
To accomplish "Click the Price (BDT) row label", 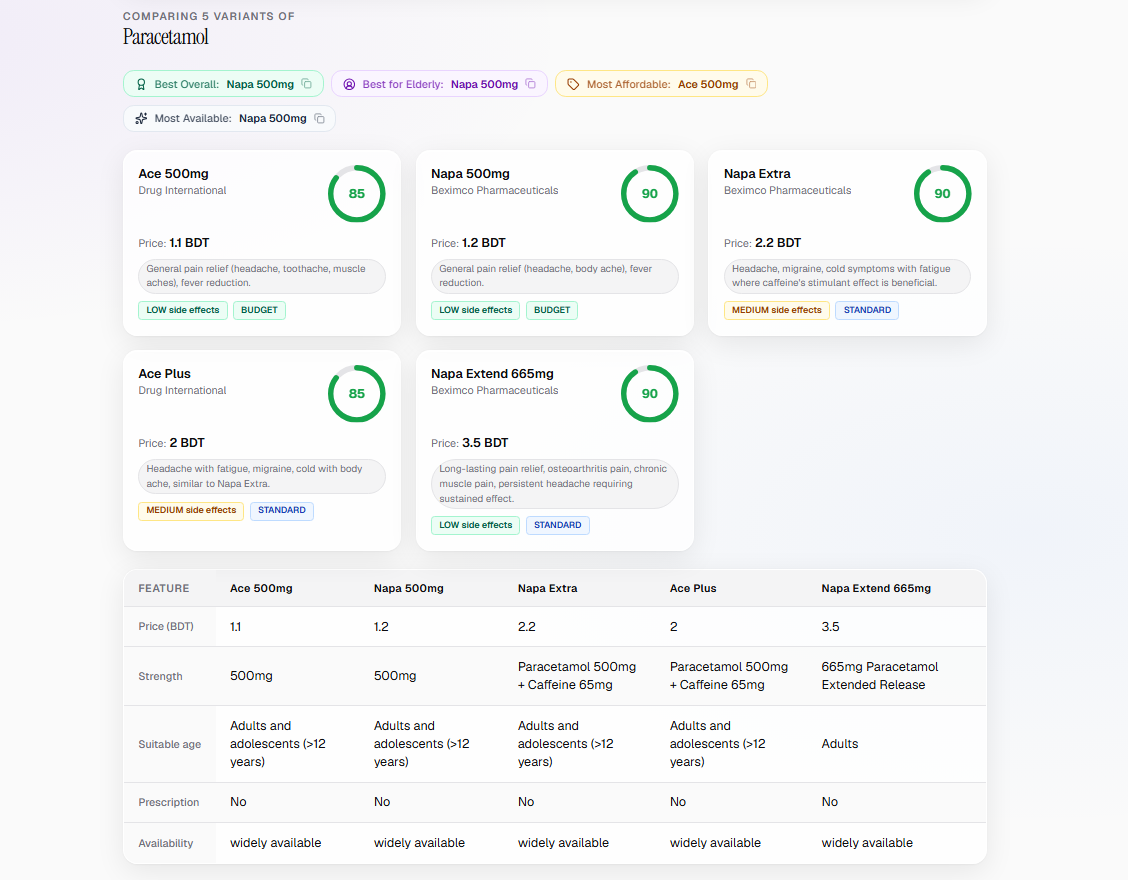I will coord(165,627).
